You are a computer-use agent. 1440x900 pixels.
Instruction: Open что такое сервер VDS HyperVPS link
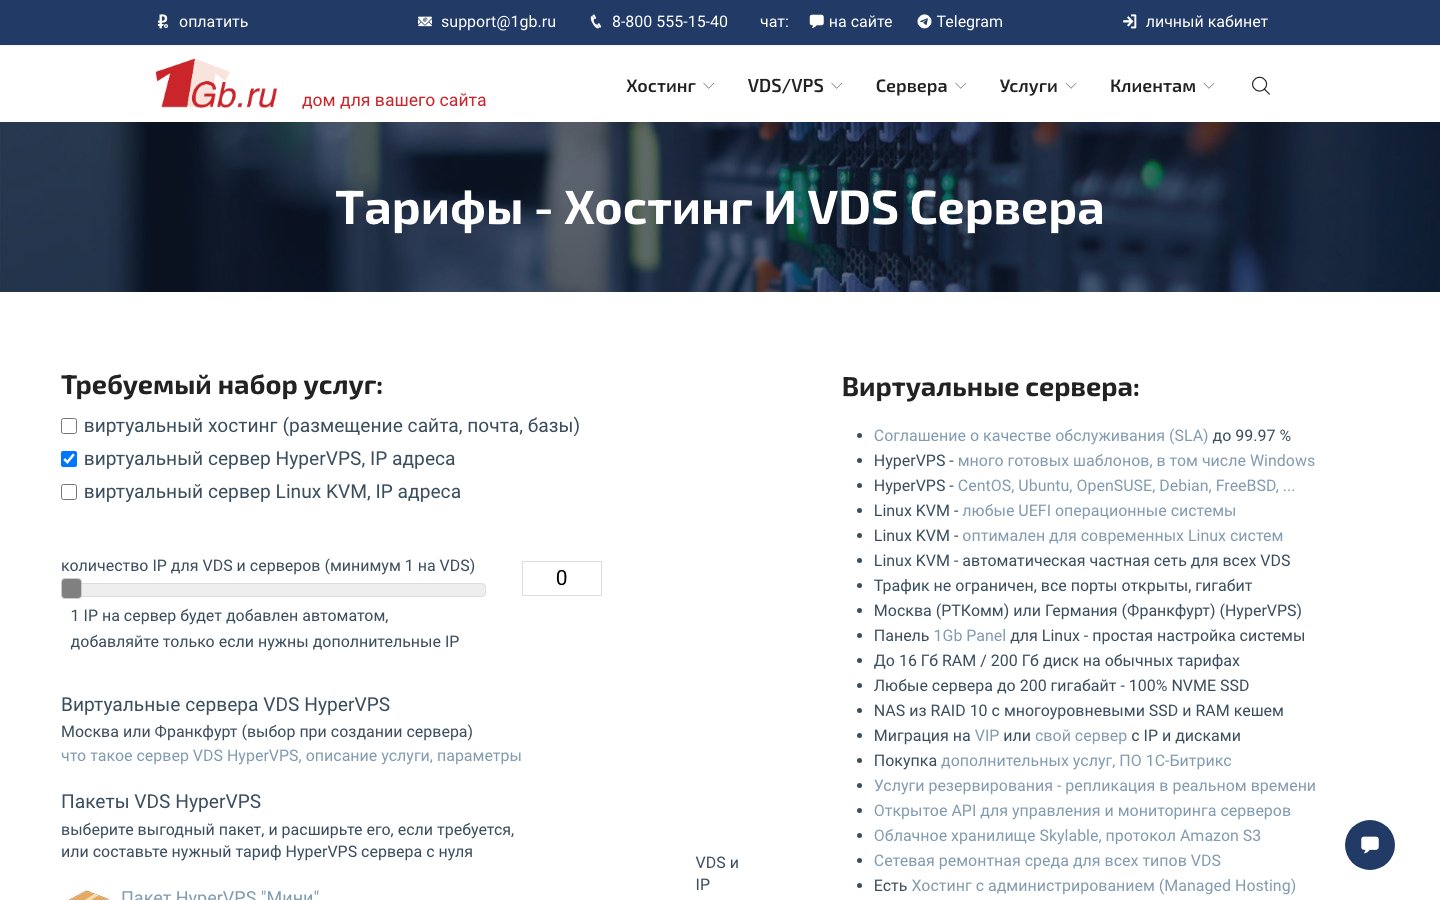click(291, 756)
